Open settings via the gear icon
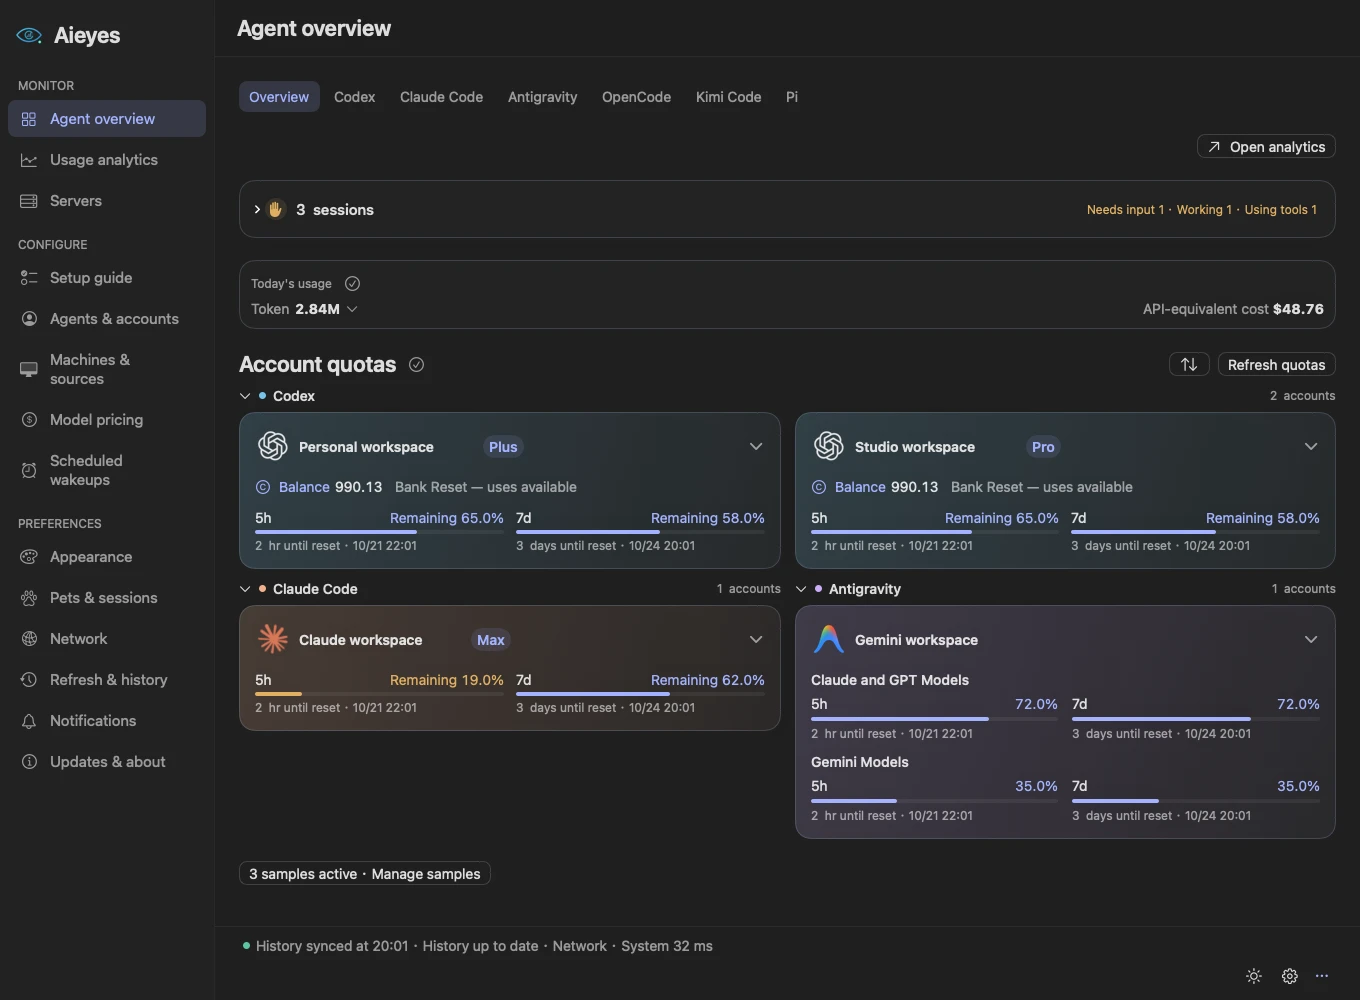Viewport: 1360px width, 1000px height. (1290, 976)
